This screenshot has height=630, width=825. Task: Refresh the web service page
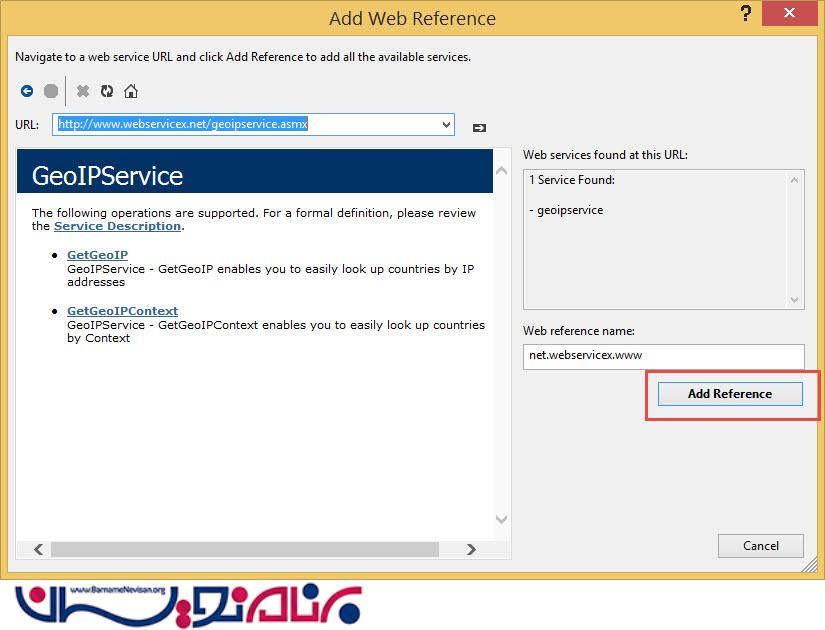point(107,91)
